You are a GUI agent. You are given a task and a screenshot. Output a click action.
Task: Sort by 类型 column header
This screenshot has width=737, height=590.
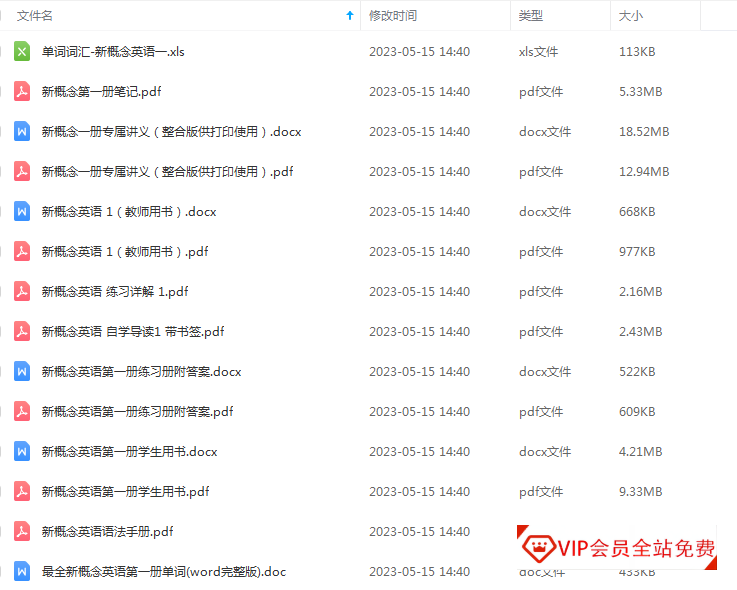(x=531, y=16)
